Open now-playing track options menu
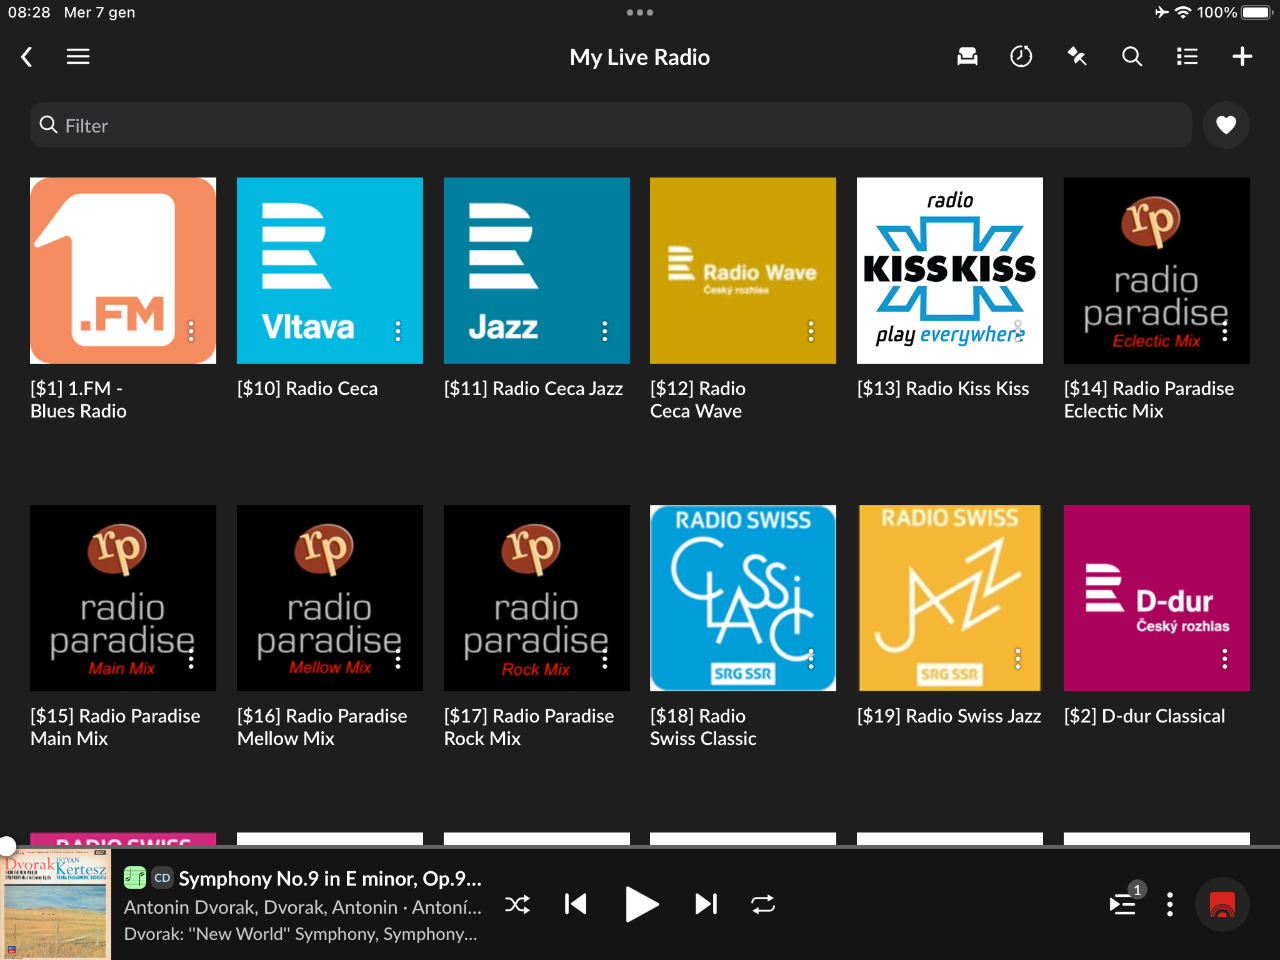 (1170, 905)
